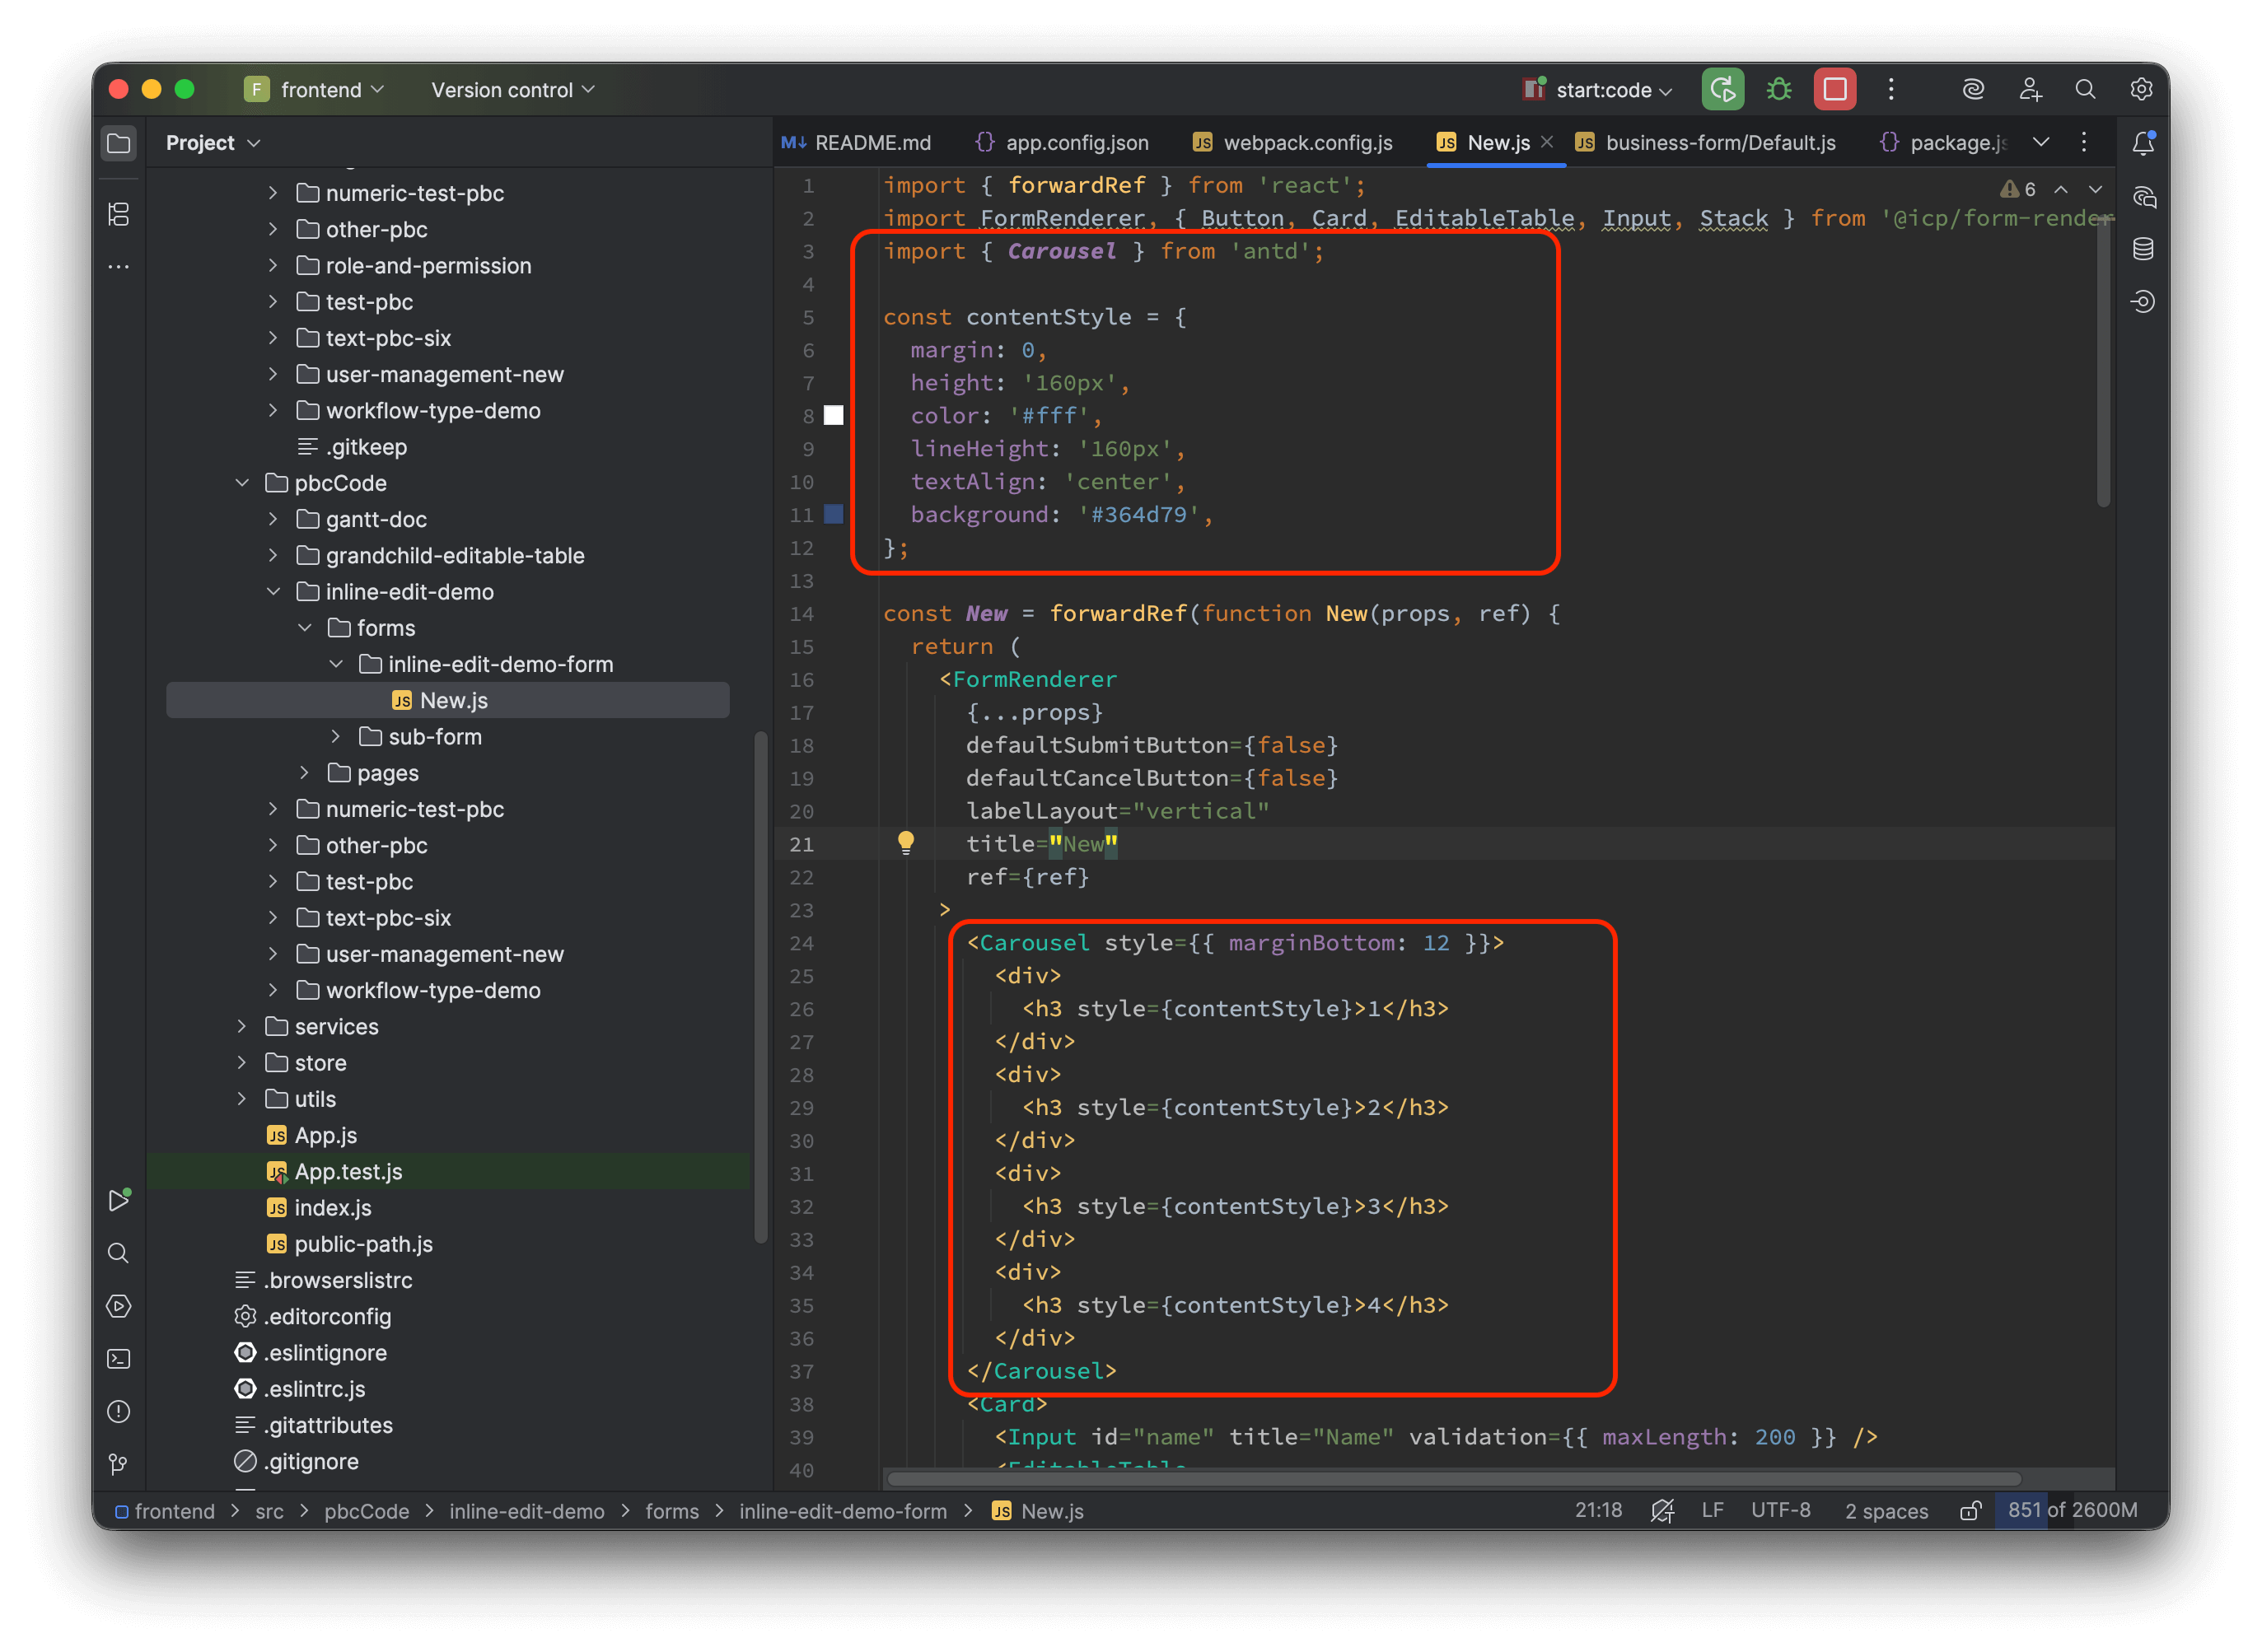Open the history clock tool on right sidebar
This screenshot has width=2262, height=1652.
pos(2142,301)
